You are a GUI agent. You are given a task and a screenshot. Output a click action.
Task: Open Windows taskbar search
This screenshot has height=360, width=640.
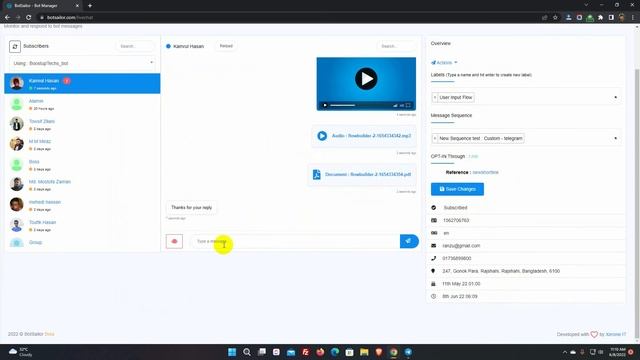(x=247, y=352)
